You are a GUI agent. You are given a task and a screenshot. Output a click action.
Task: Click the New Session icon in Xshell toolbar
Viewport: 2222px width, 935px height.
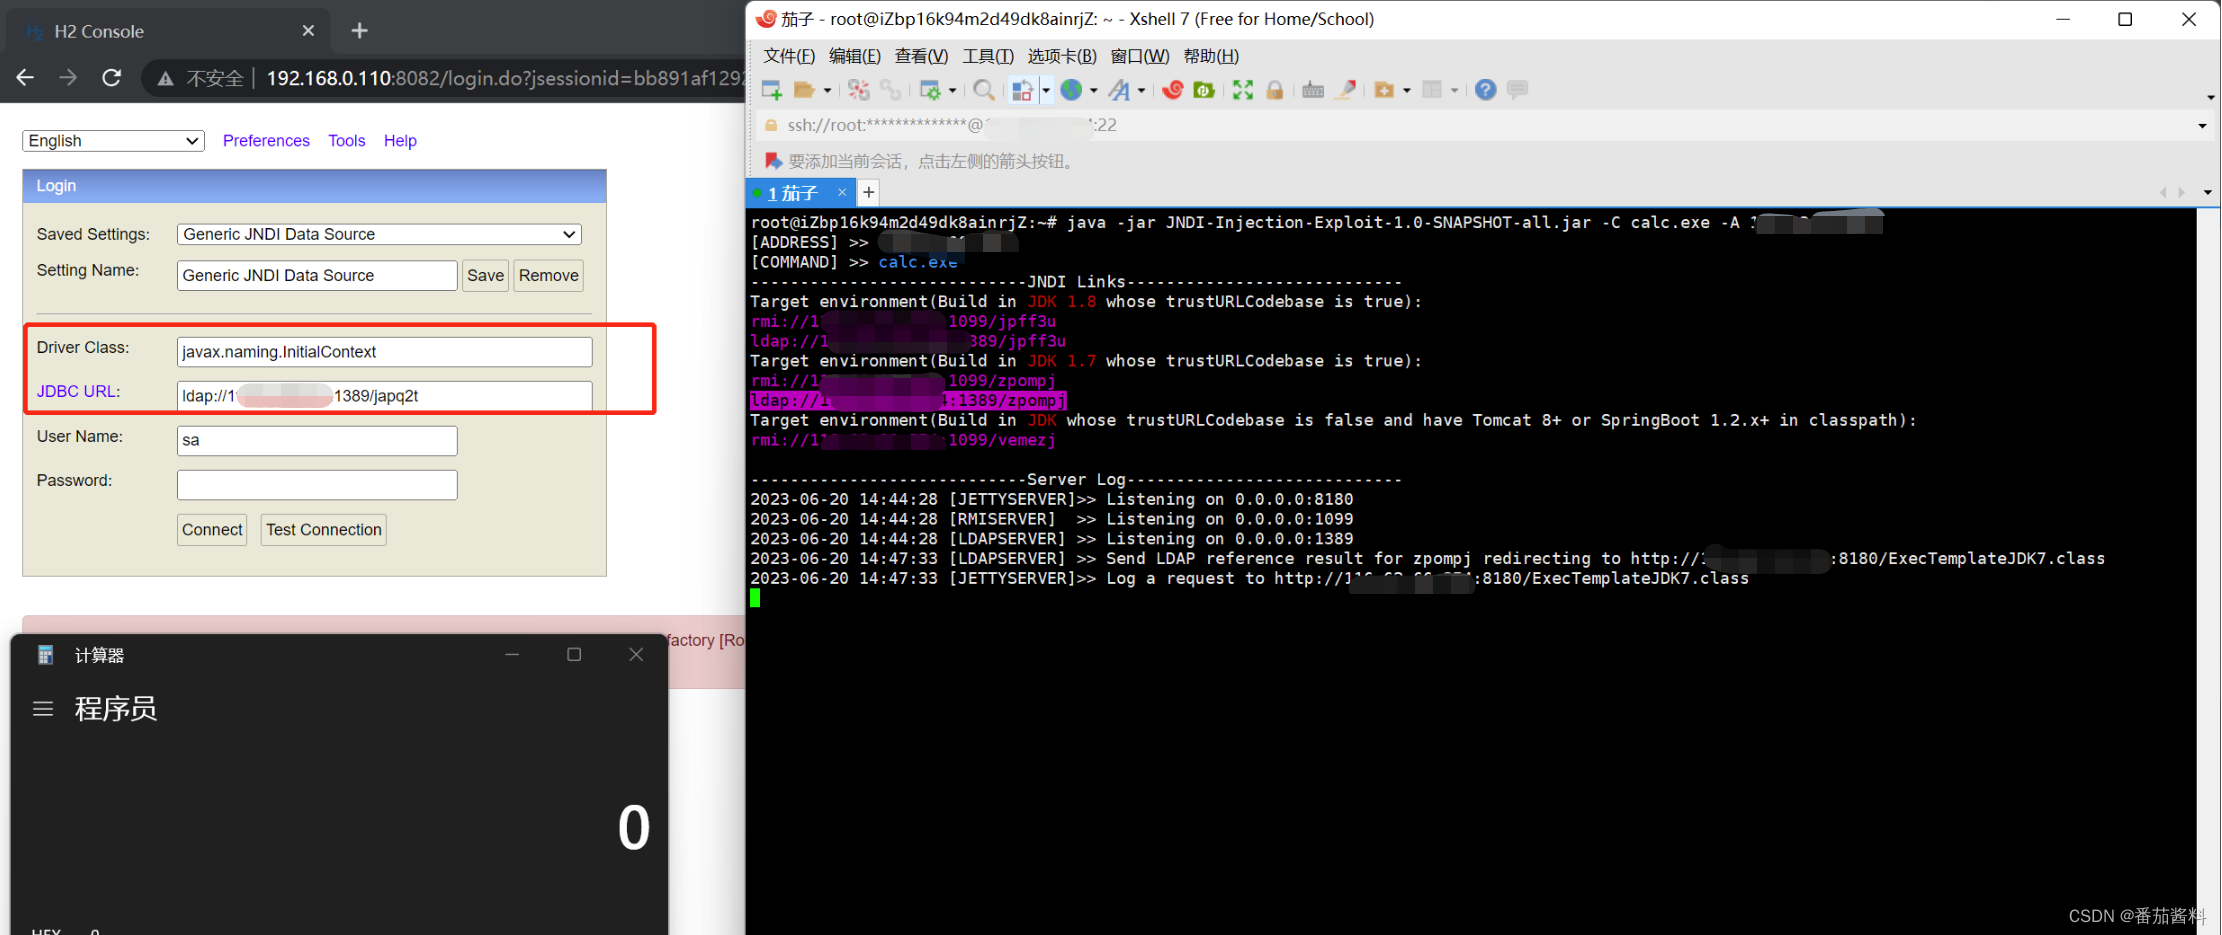pos(771,90)
